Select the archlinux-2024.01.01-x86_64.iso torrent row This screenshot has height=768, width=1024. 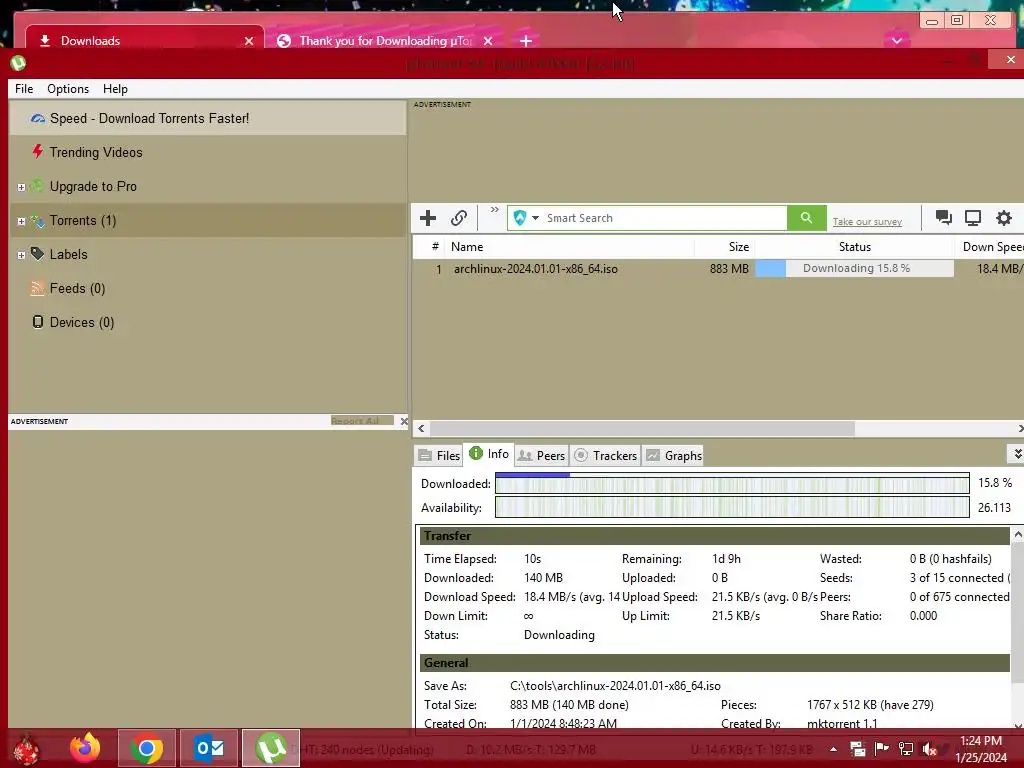point(718,268)
